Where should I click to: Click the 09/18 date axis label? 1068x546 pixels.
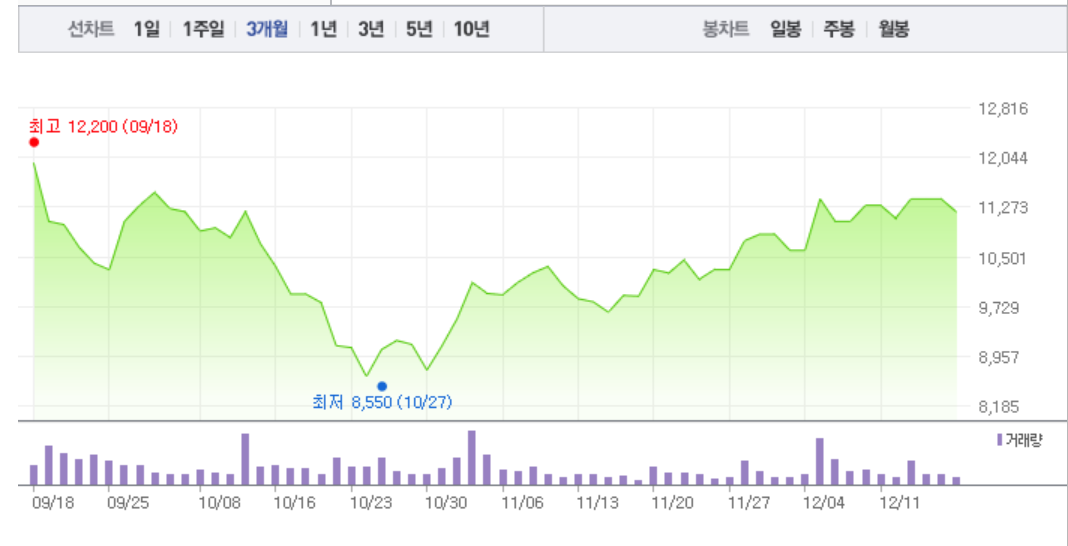pos(52,503)
